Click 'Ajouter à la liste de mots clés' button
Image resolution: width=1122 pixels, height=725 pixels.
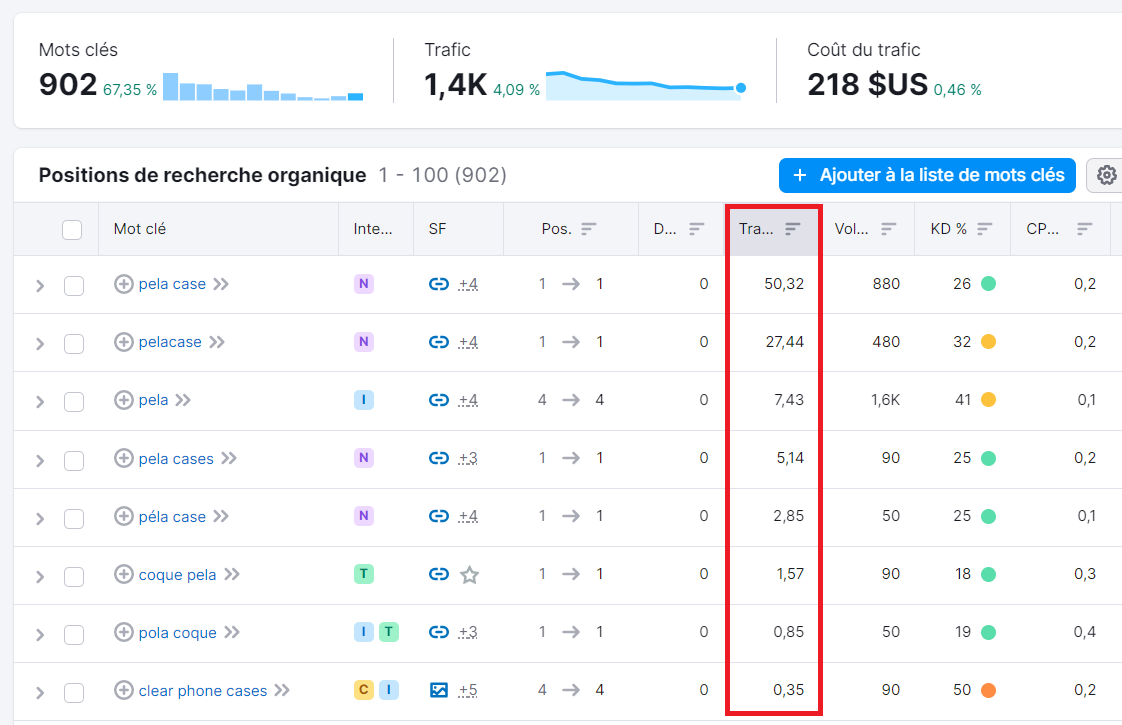(x=927, y=175)
